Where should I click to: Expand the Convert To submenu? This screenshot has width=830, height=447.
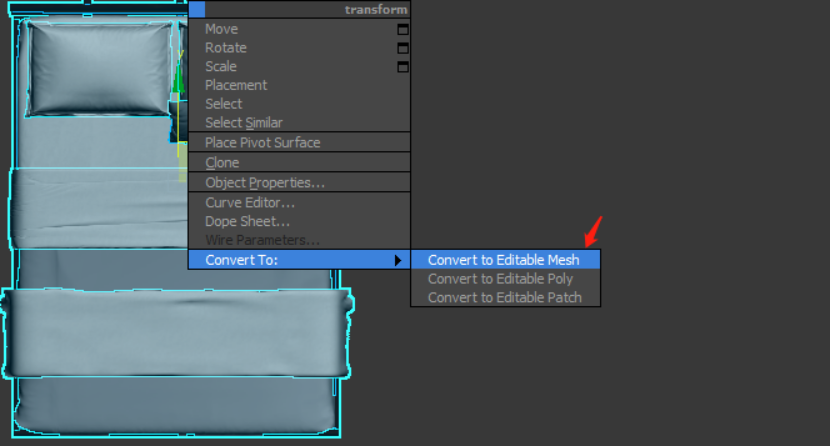299,260
